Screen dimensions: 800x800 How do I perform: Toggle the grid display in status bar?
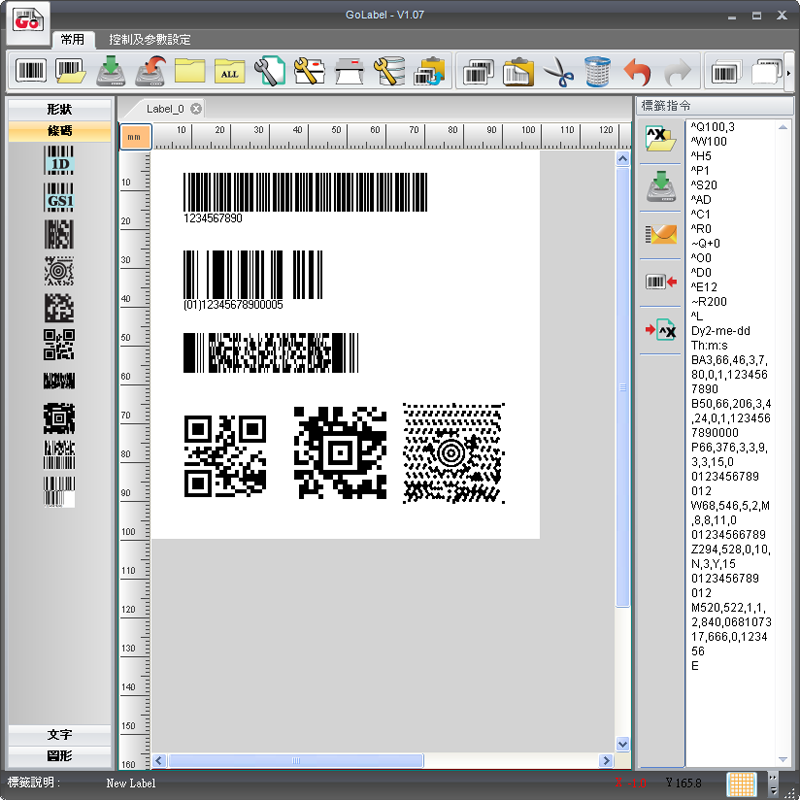pos(741,783)
